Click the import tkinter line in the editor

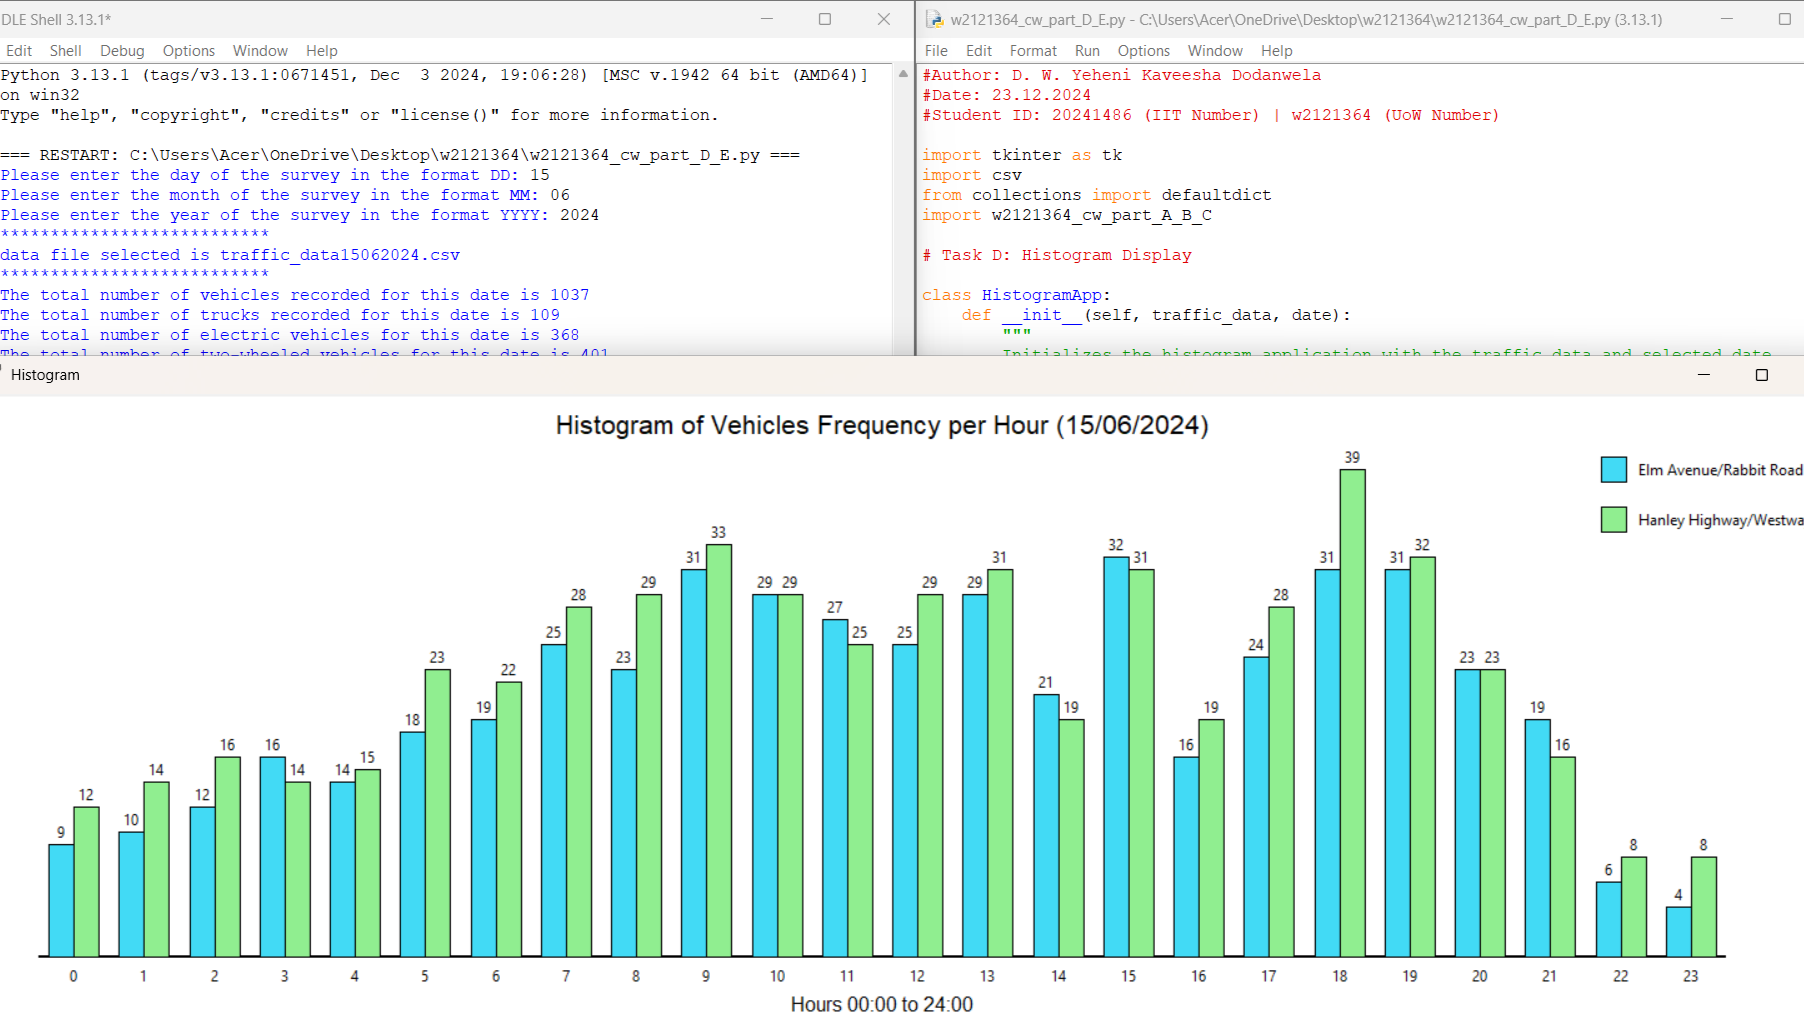click(1022, 154)
